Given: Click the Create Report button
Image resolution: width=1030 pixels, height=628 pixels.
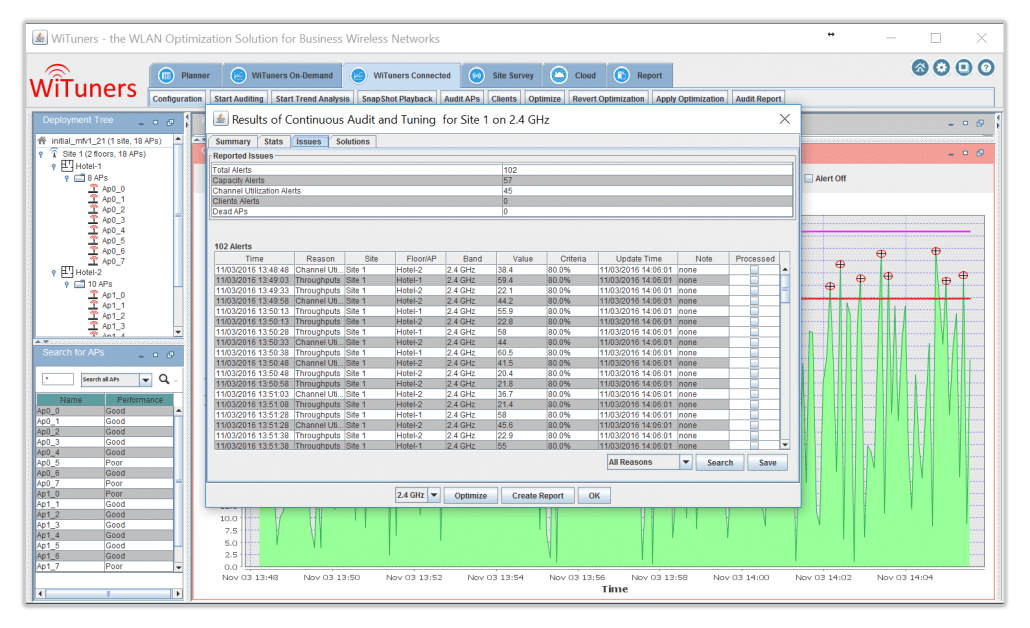Looking at the screenshot, I should pos(538,495).
